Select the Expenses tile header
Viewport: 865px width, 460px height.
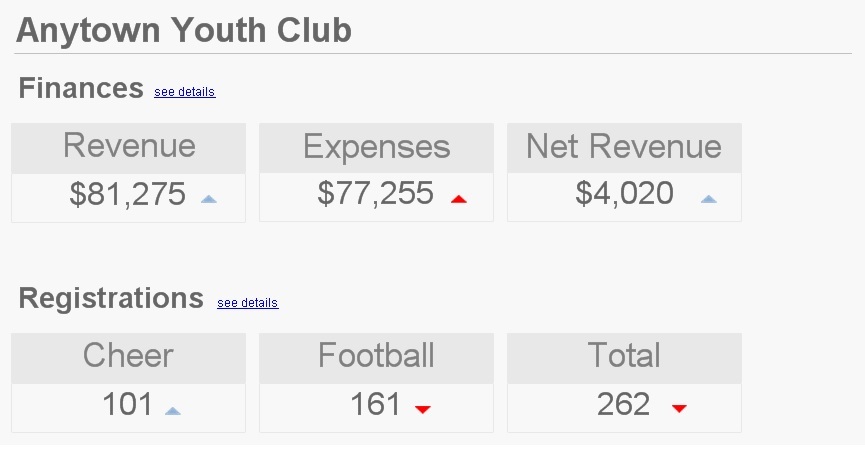(377, 148)
